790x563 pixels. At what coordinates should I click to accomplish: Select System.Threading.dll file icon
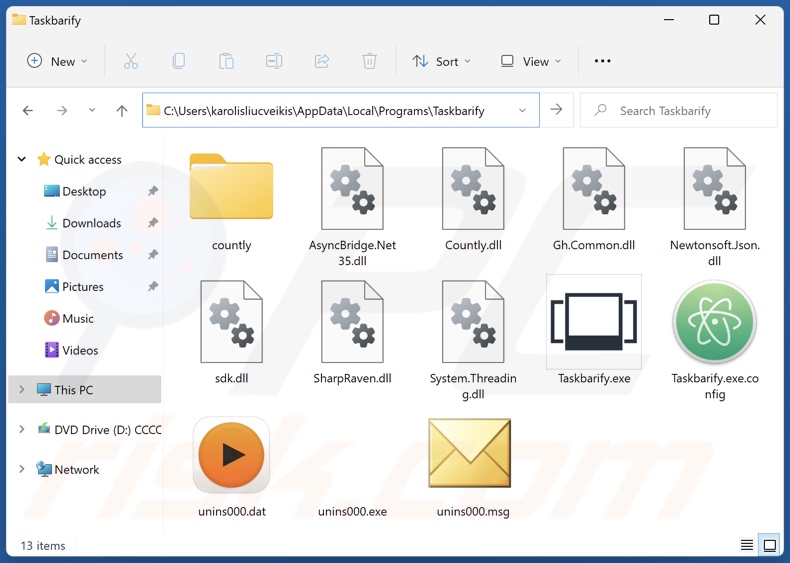pyautogui.click(x=473, y=322)
